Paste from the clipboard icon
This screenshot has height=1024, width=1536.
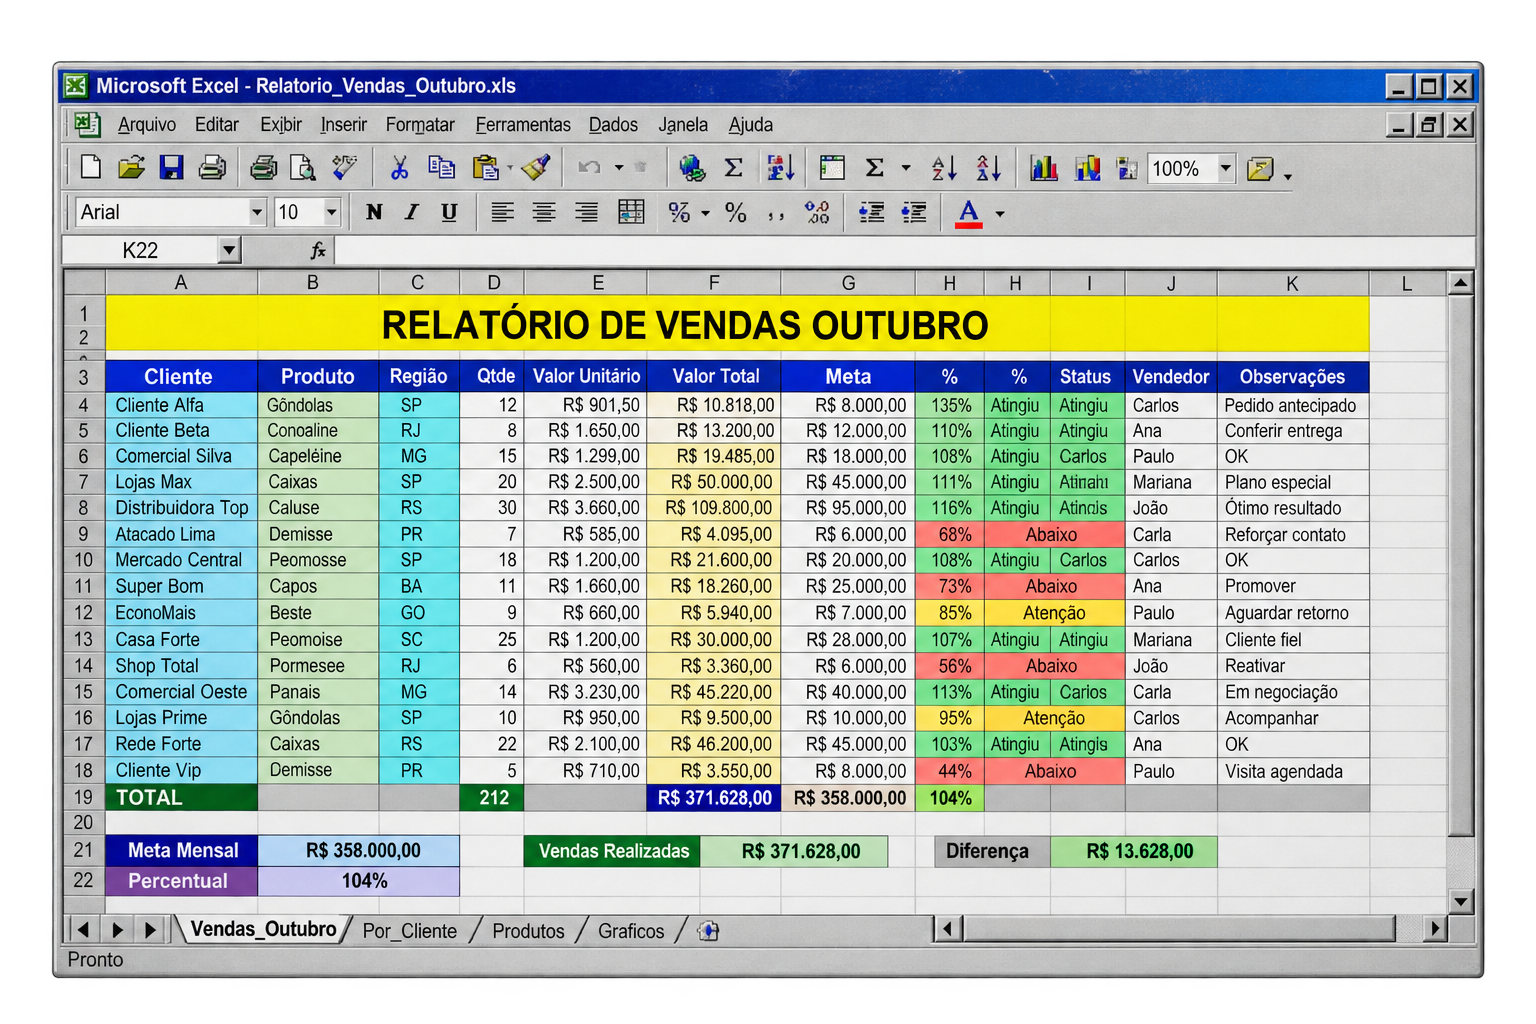[x=485, y=167]
